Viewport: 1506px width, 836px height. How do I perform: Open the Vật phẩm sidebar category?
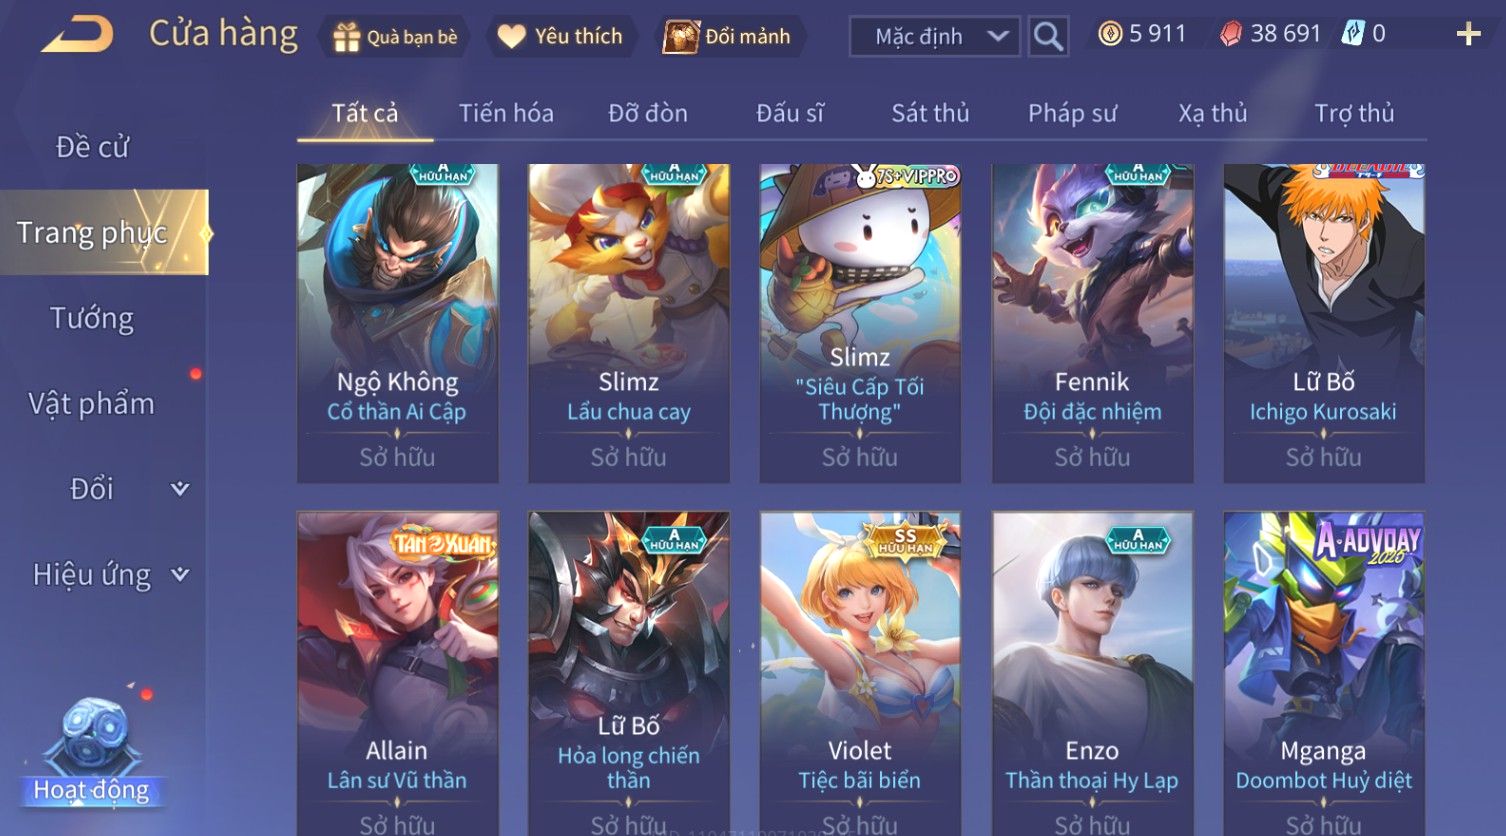[92, 404]
